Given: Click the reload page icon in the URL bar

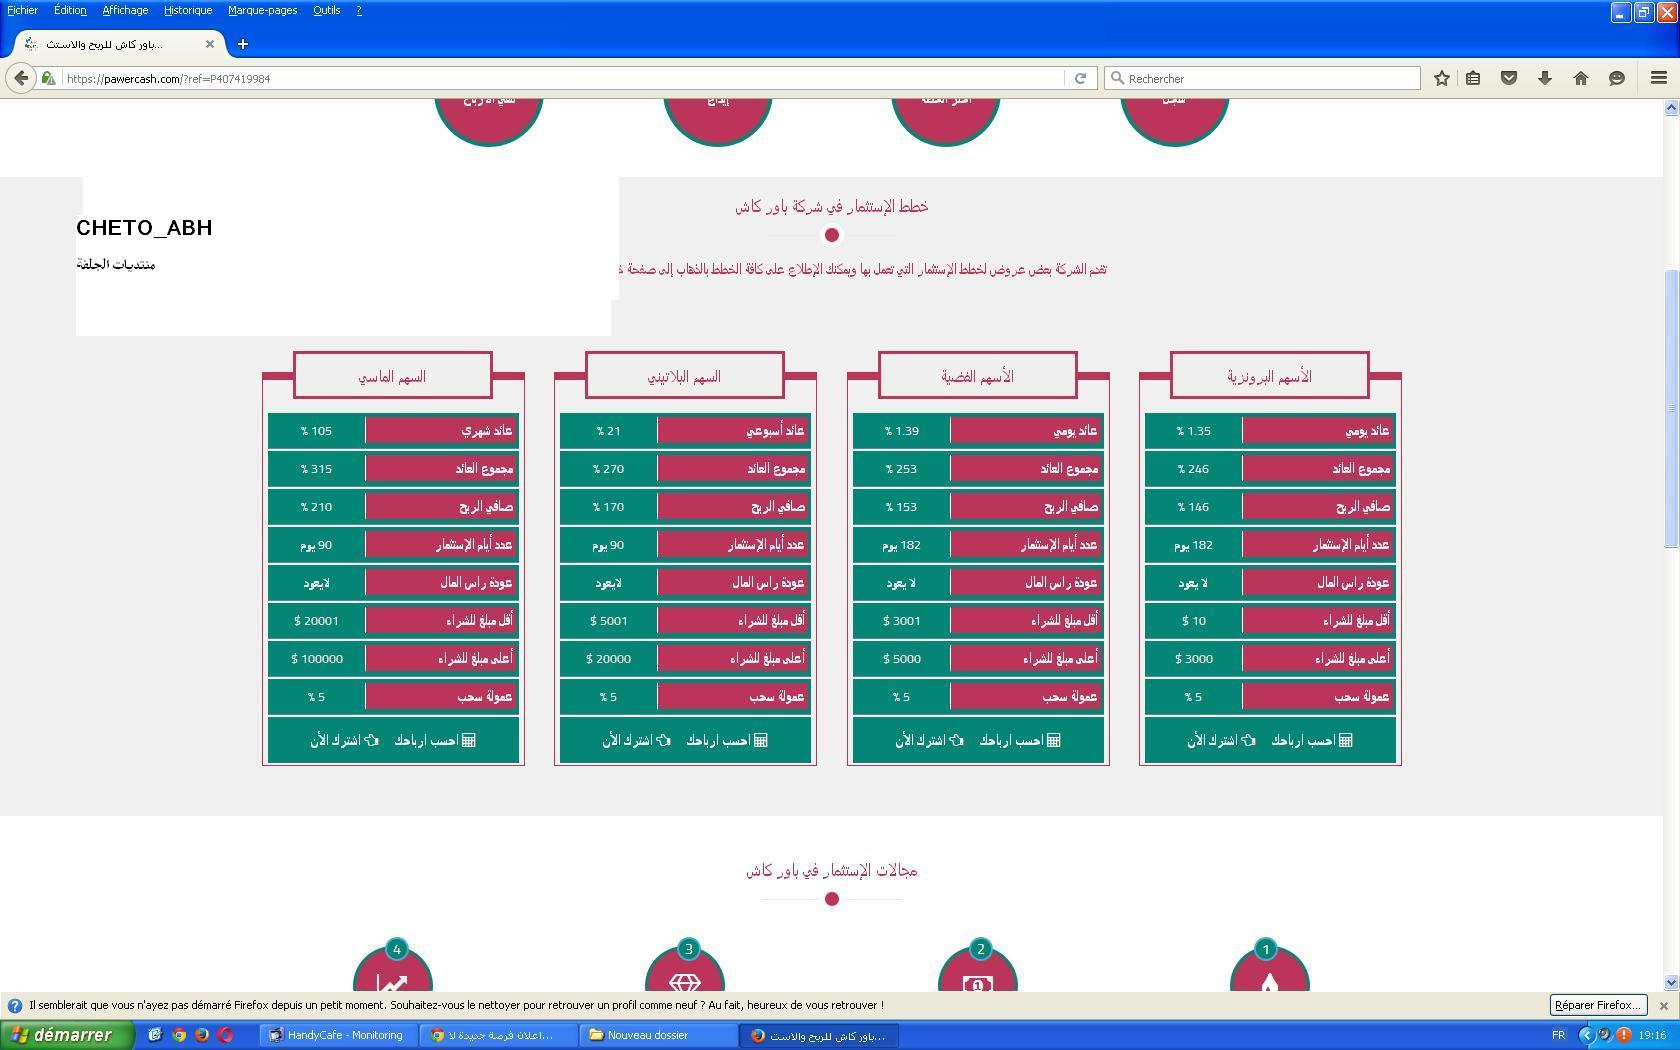Looking at the screenshot, I should pos(1080,78).
